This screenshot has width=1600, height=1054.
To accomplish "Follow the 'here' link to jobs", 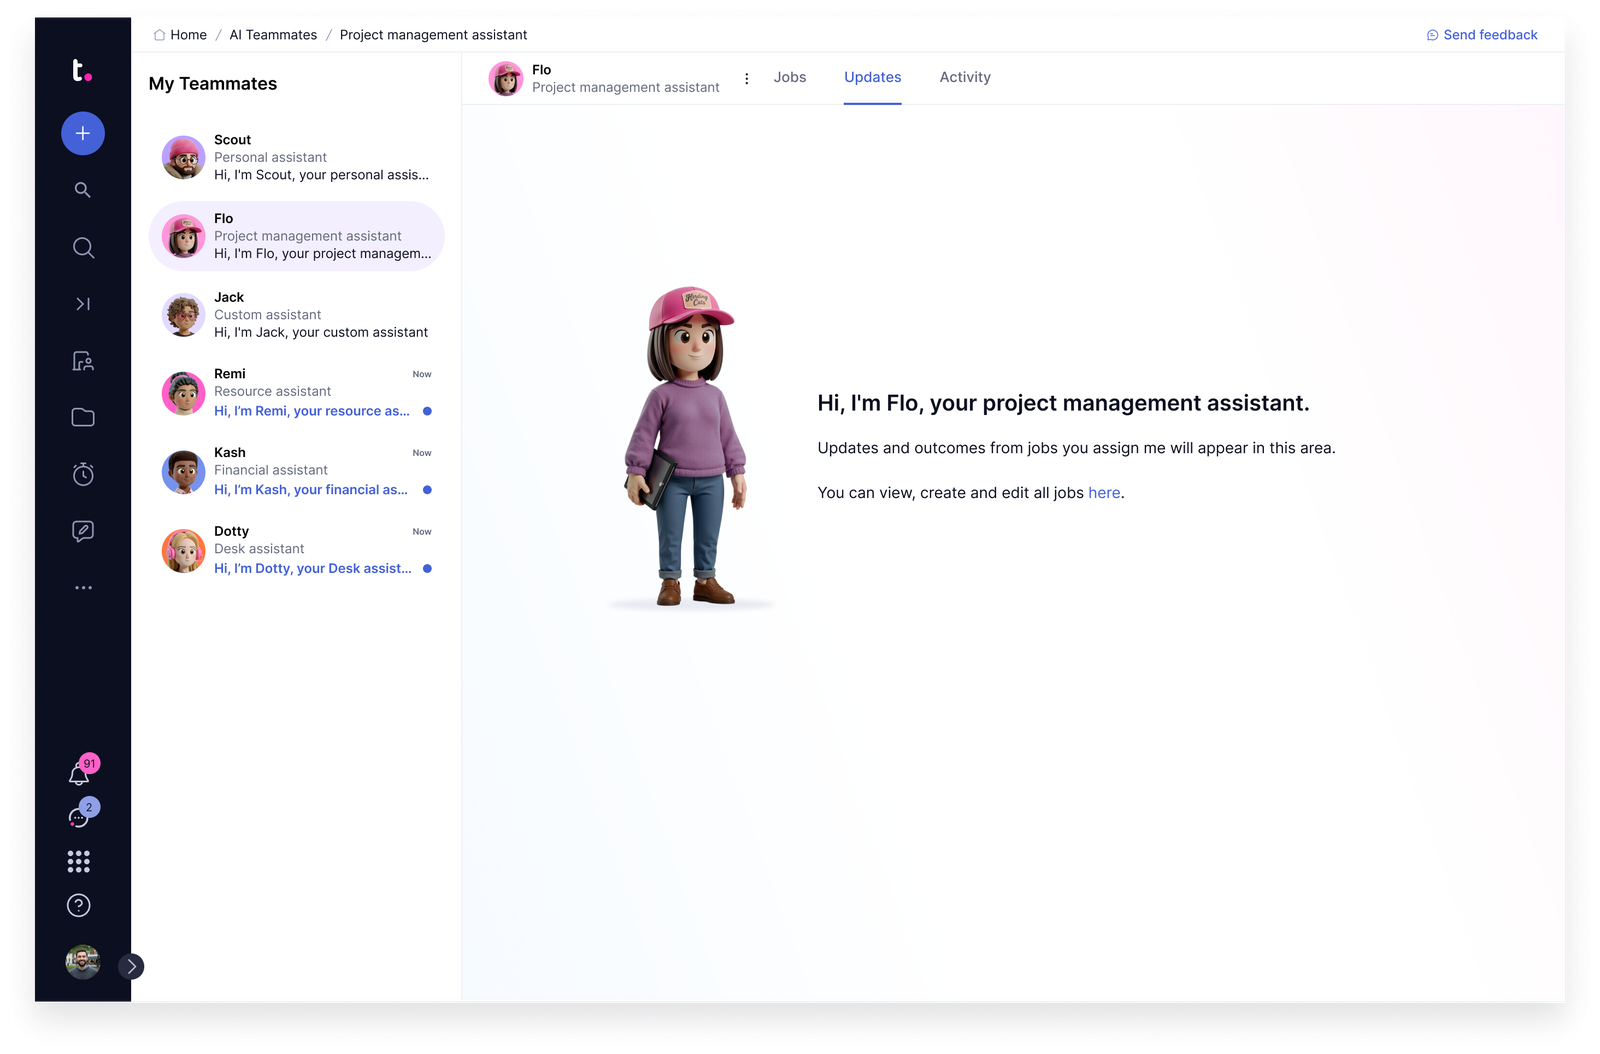I will click(x=1104, y=493).
